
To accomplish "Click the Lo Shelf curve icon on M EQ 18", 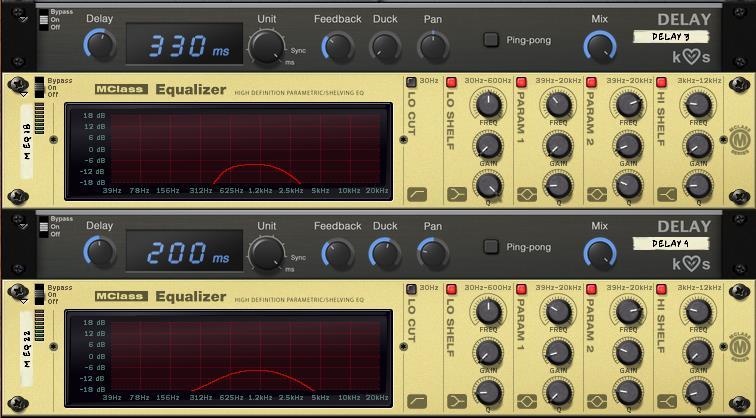I will [x=457, y=194].
